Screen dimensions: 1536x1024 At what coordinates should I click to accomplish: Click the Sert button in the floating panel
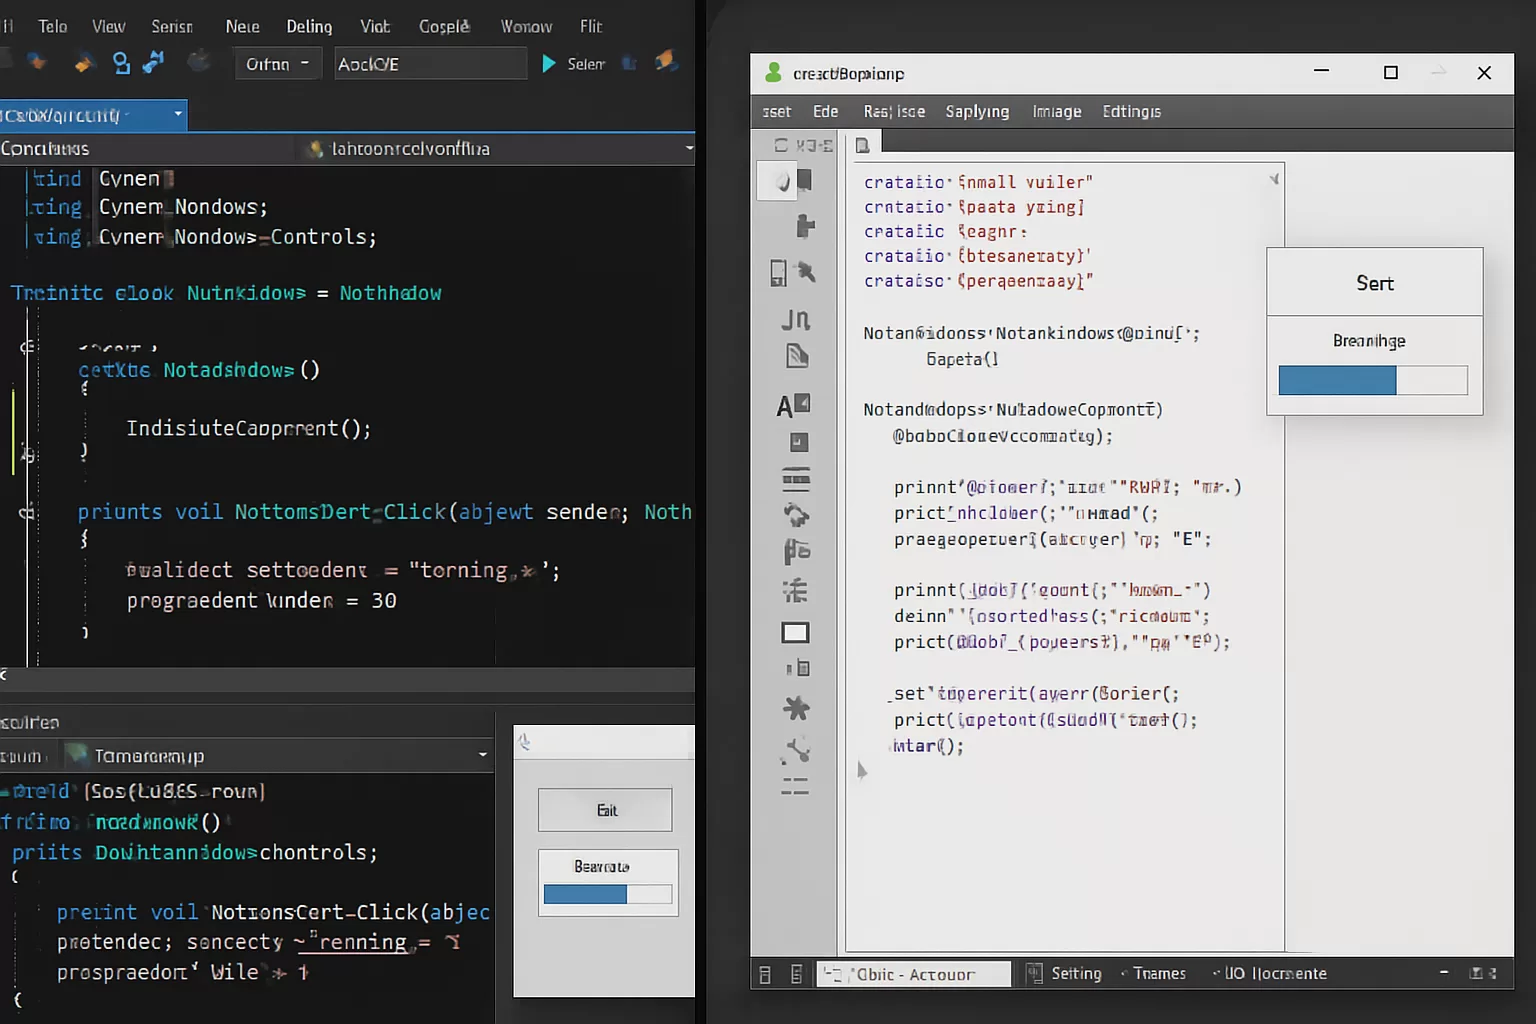[x=1375, y=283]
